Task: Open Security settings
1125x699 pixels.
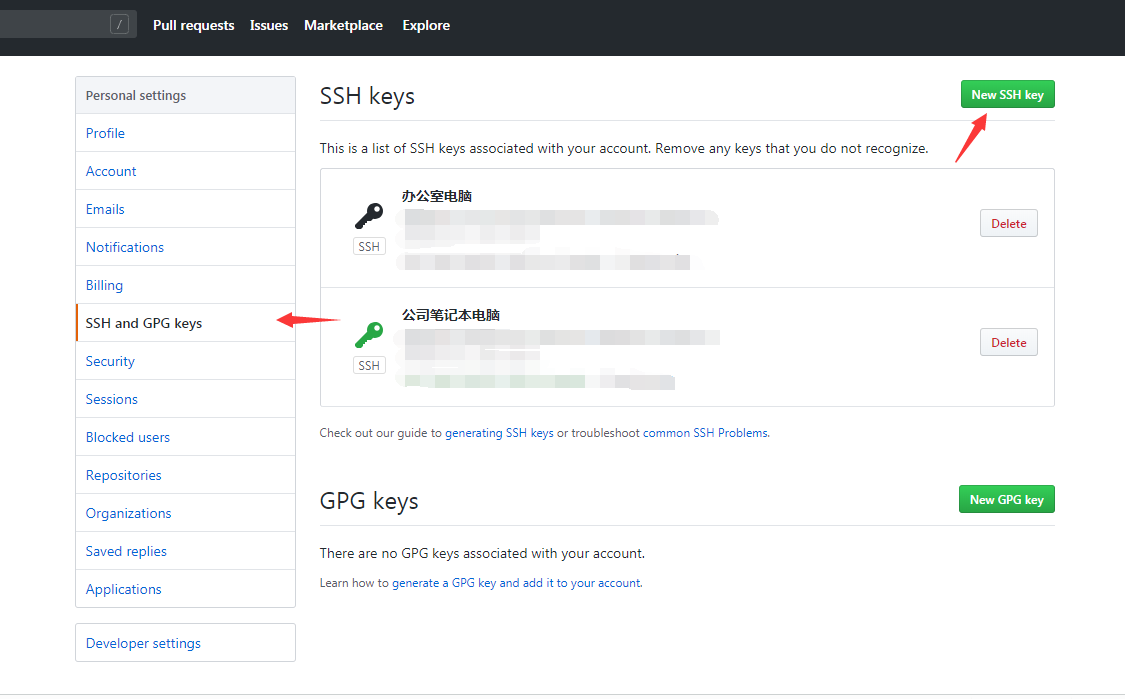Action: click(x=185, y=362)
